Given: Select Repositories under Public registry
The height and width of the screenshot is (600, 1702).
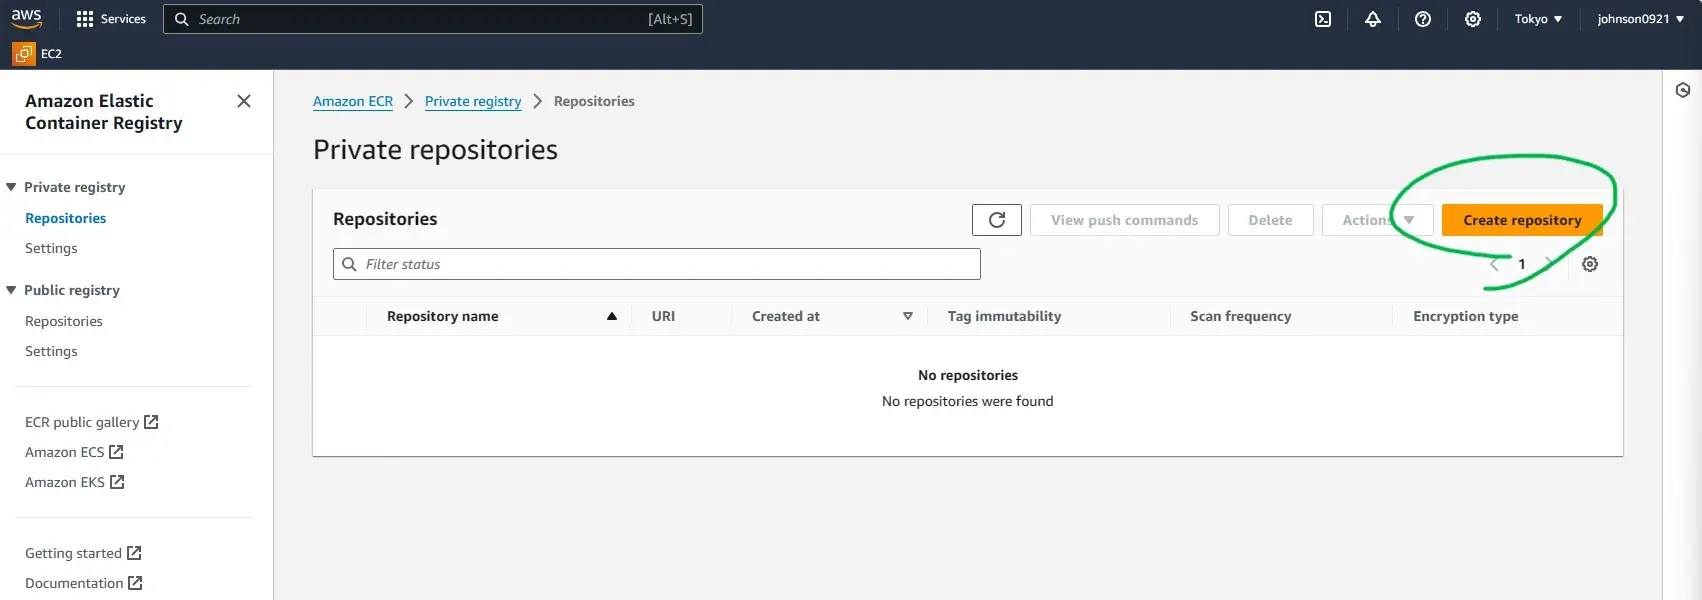Looking at the screenshot, I should click(x=64, y=321).
